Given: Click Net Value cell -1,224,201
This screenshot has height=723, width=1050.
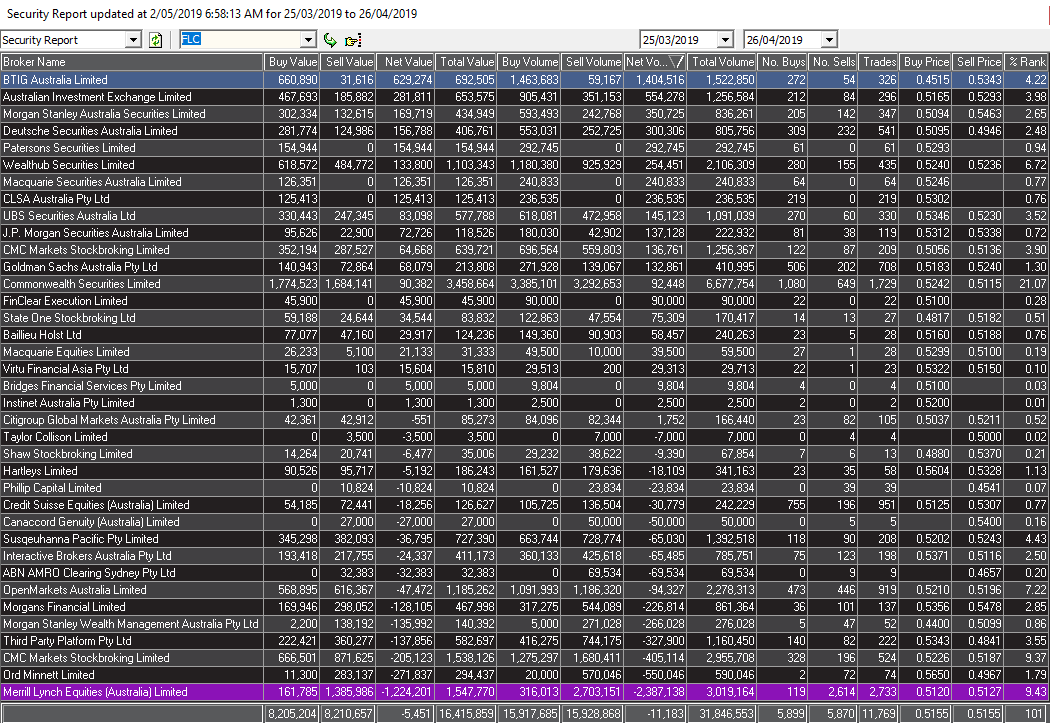Looking at the screenshot, I should (406, 692).
